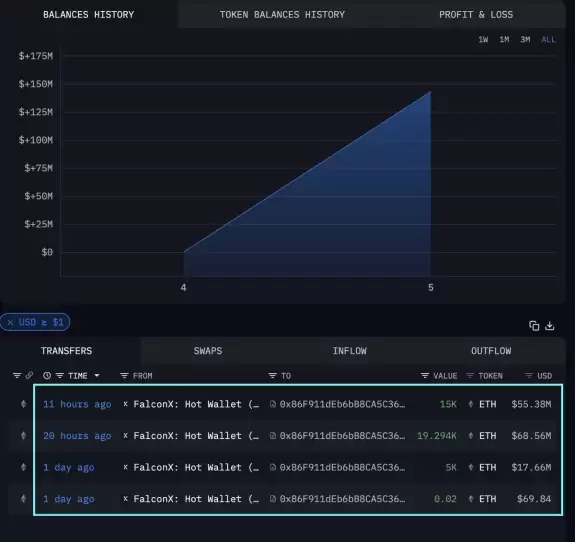Screen dimensions: 575x542
Task: Click contract icon beside address on 0.02 row
Action: tap(272, 499)
